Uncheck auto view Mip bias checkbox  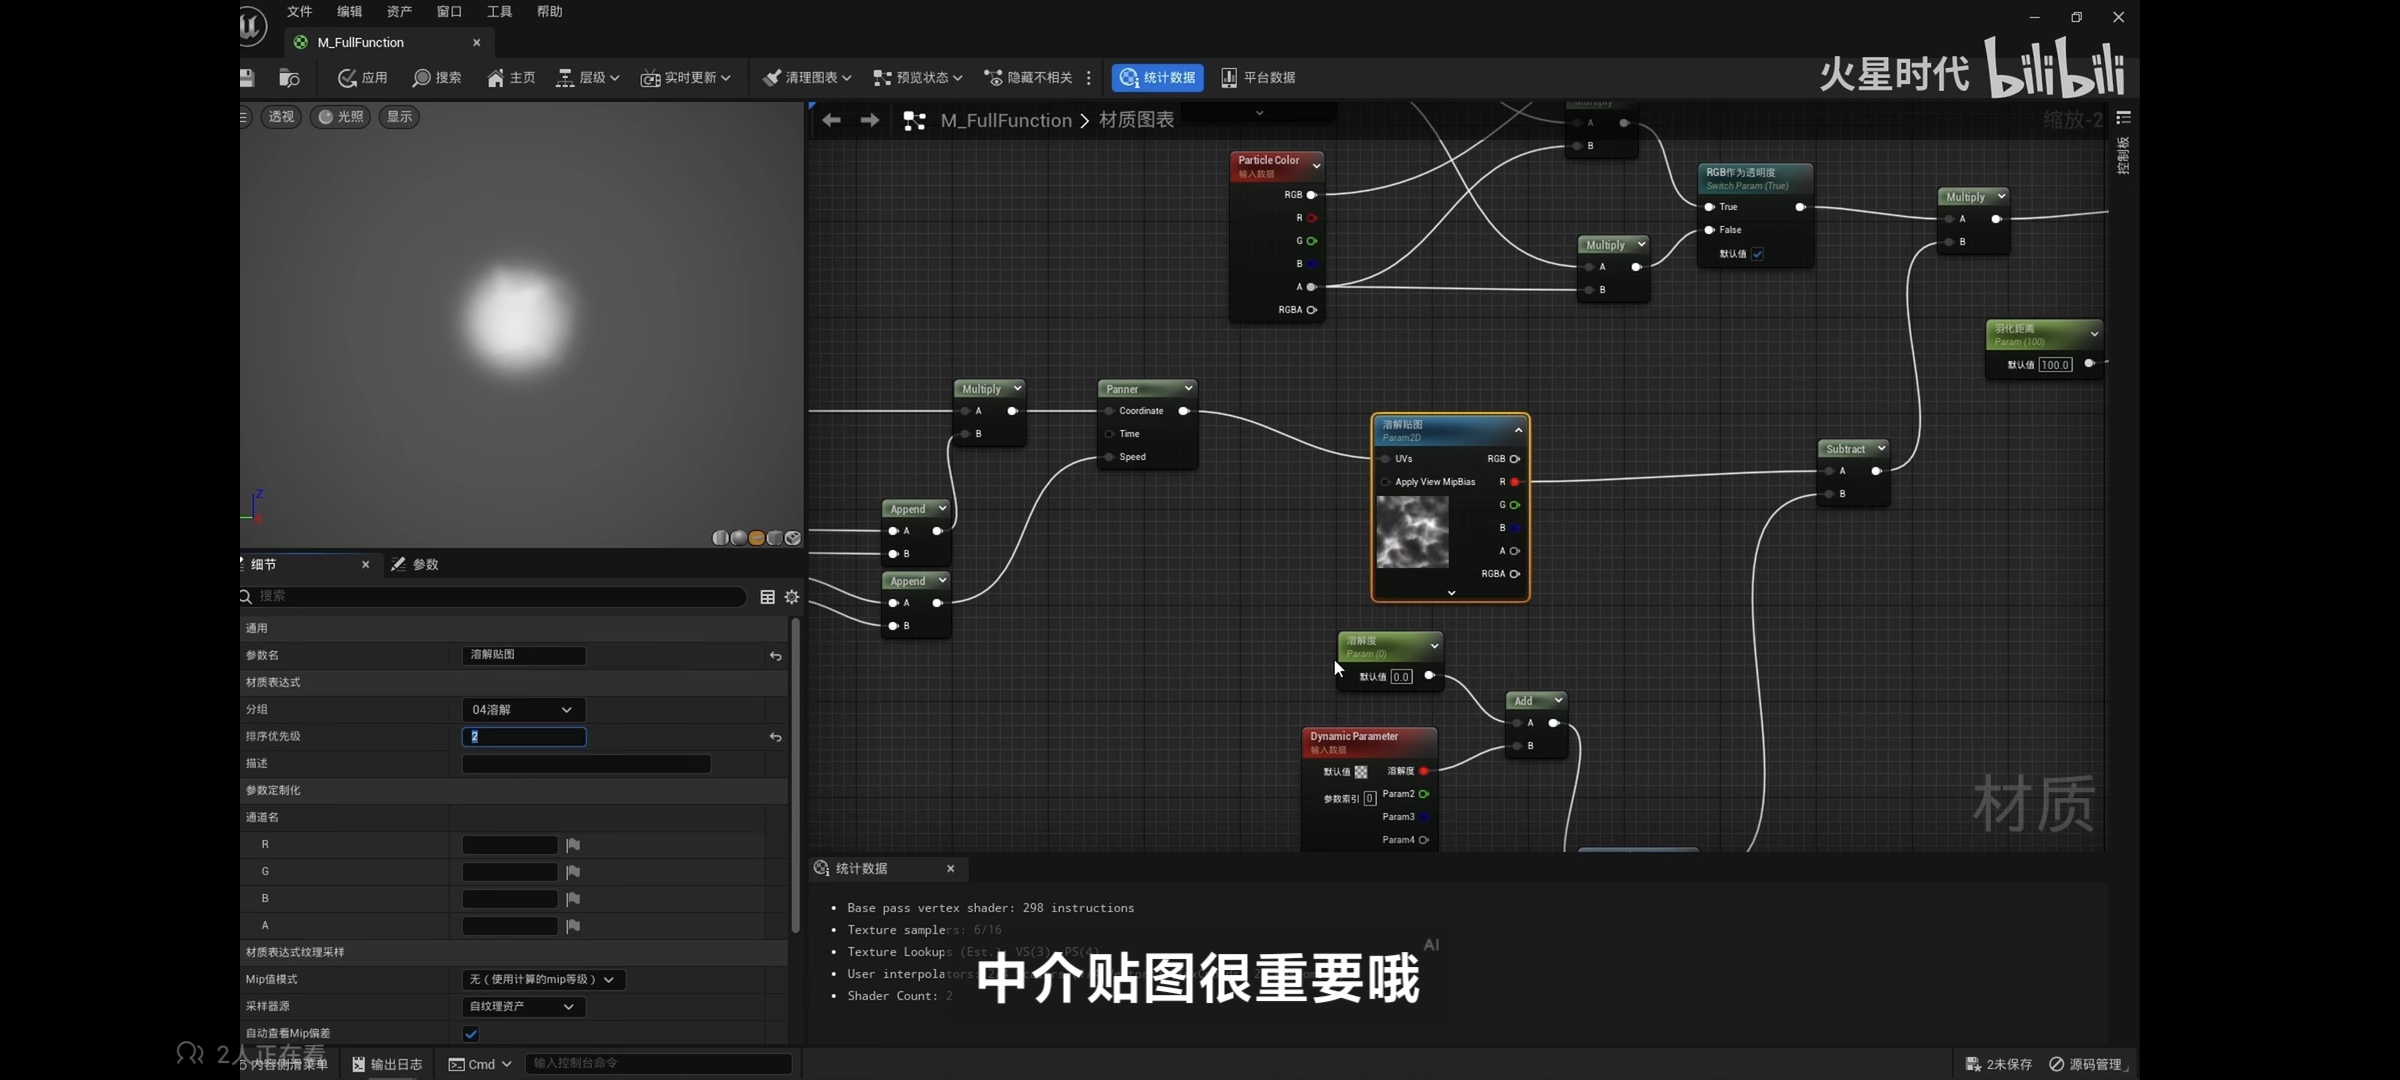tap(471, 1033)
